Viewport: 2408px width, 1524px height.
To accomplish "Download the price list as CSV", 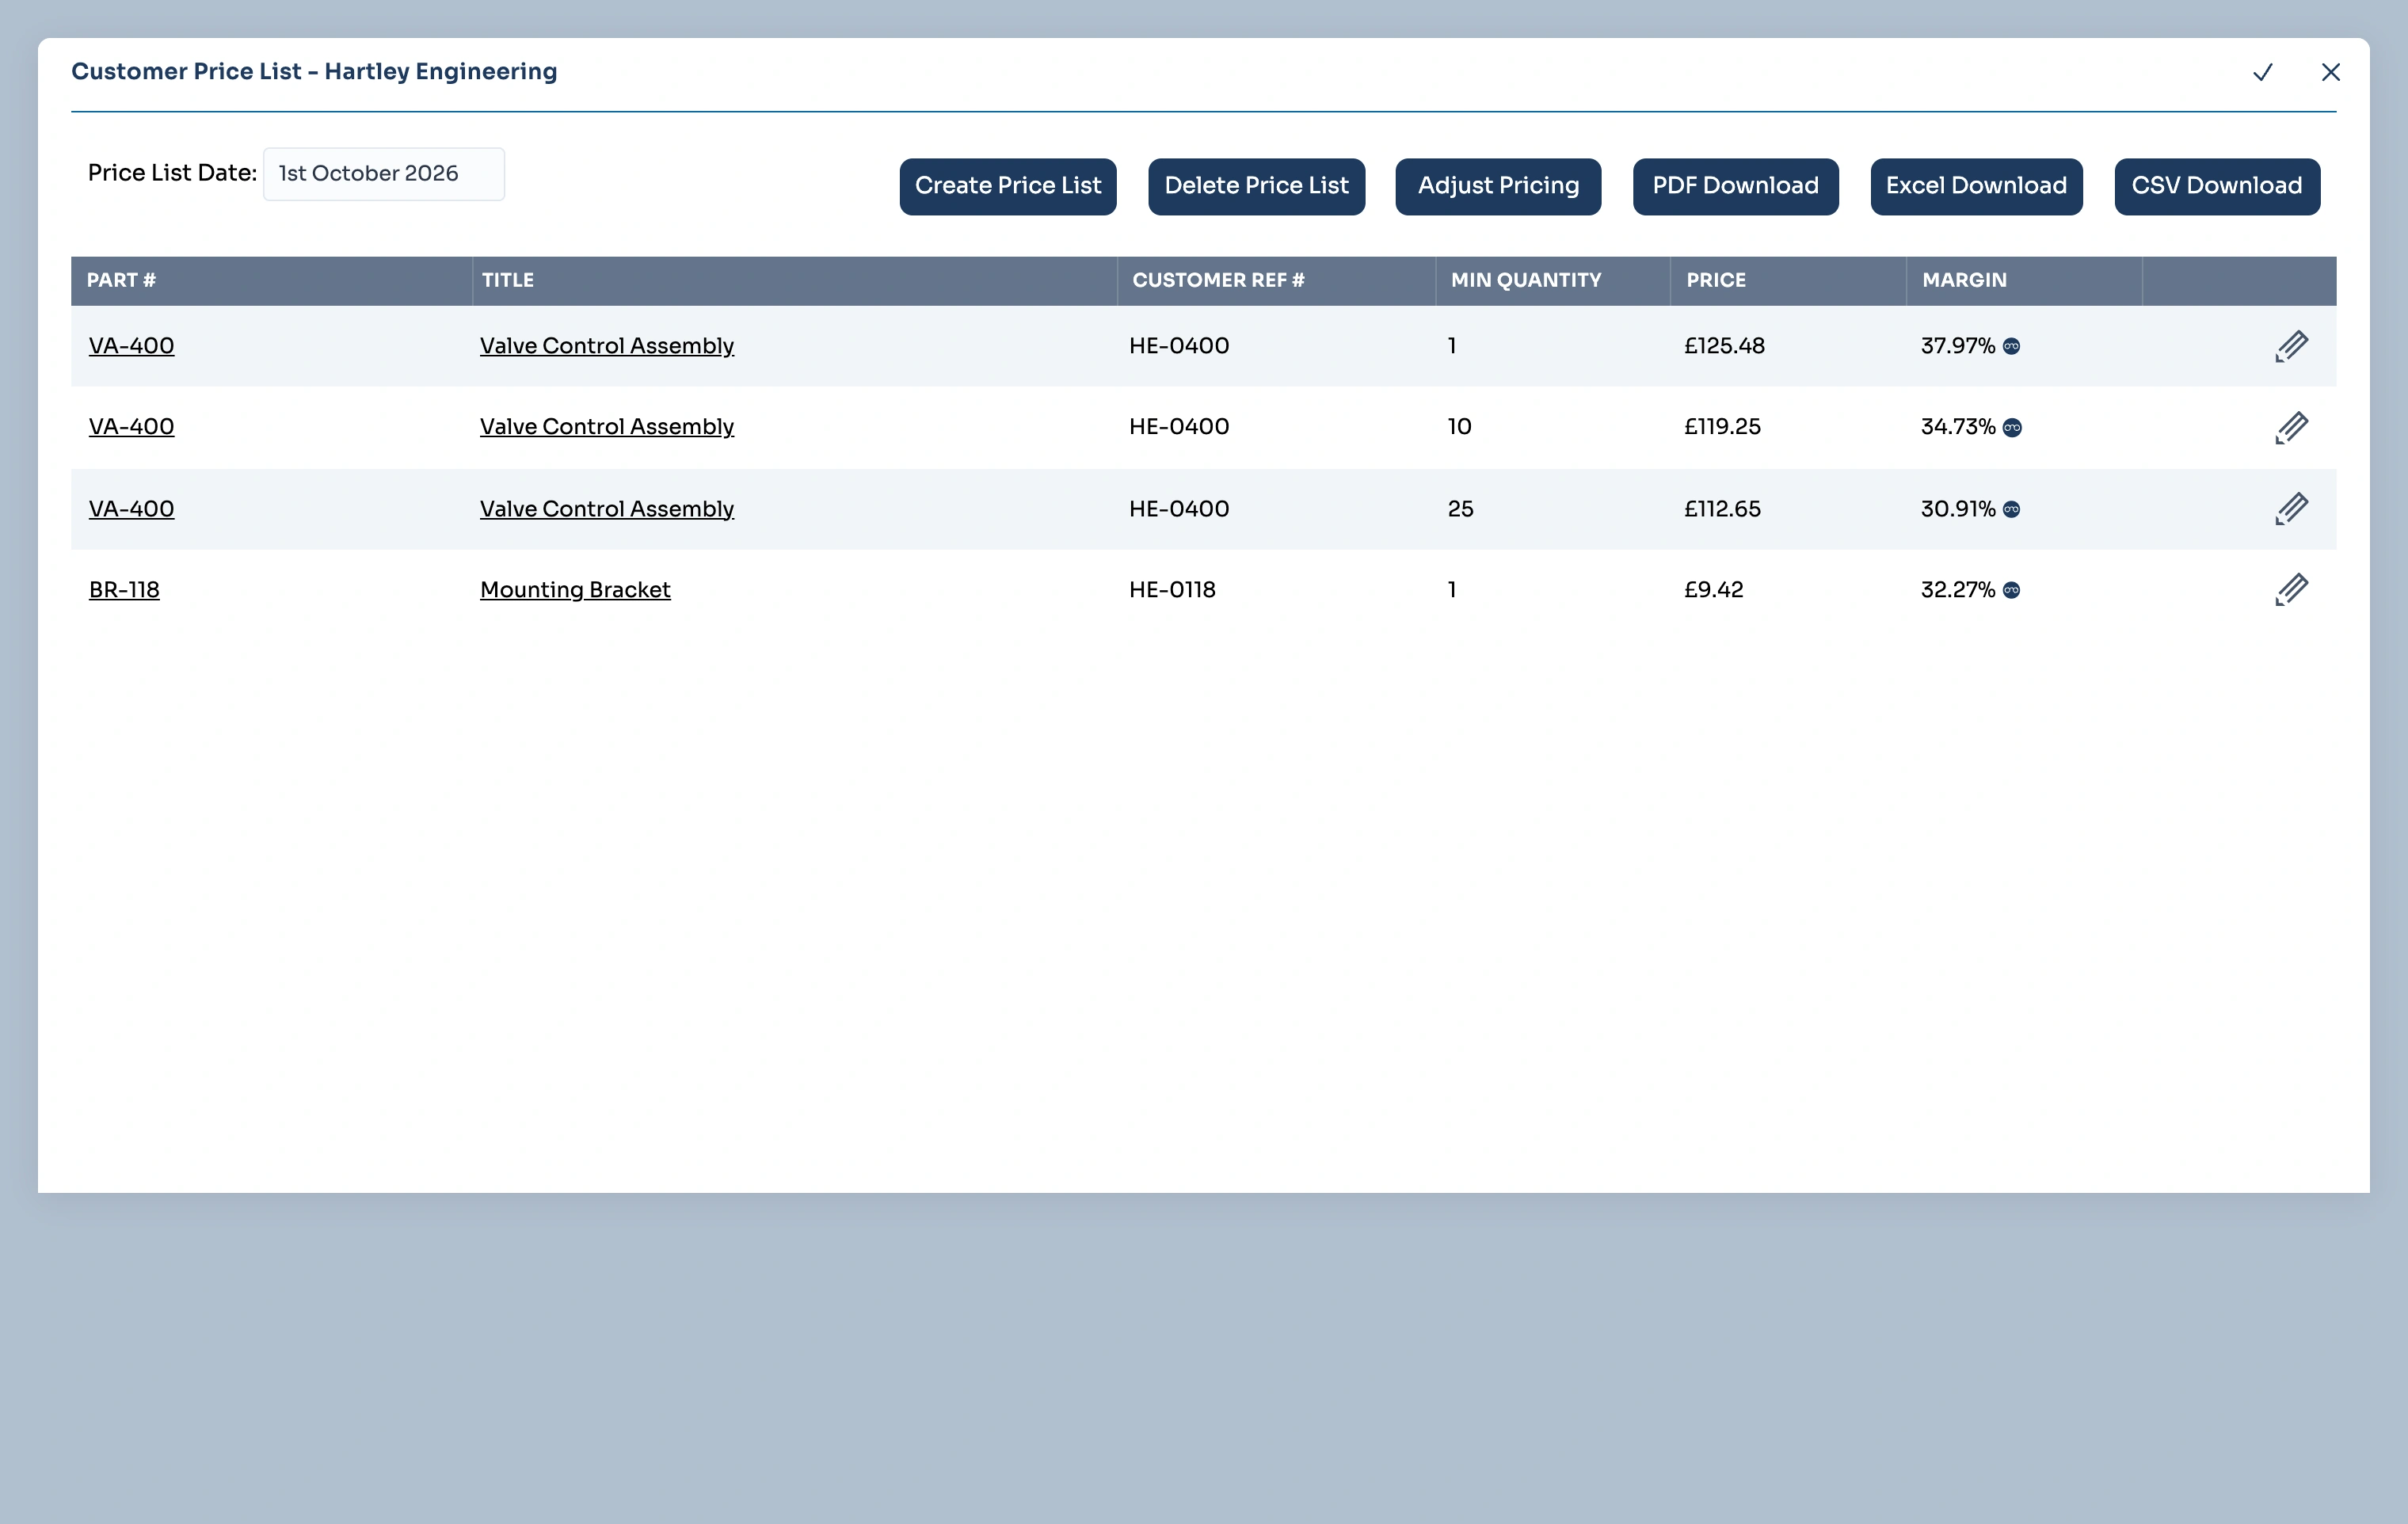I will coord(2217,186).
